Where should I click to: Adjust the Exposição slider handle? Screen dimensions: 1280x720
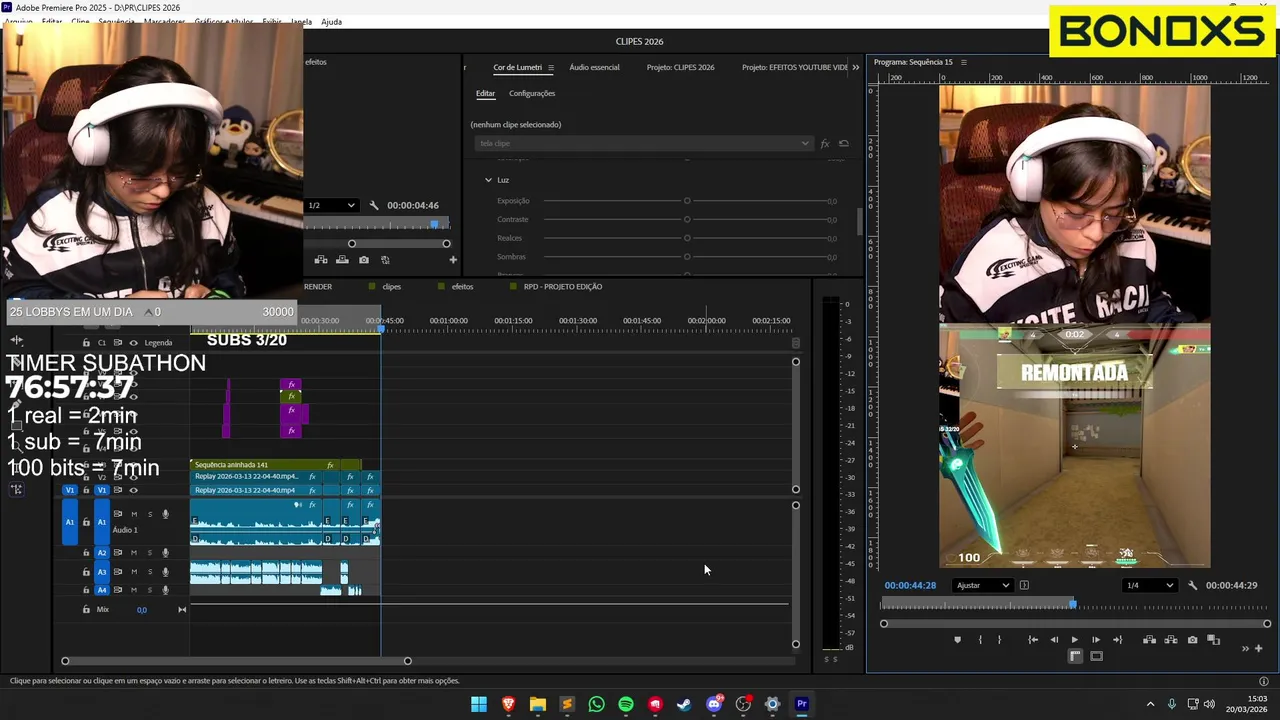click(x=687, y=201)
